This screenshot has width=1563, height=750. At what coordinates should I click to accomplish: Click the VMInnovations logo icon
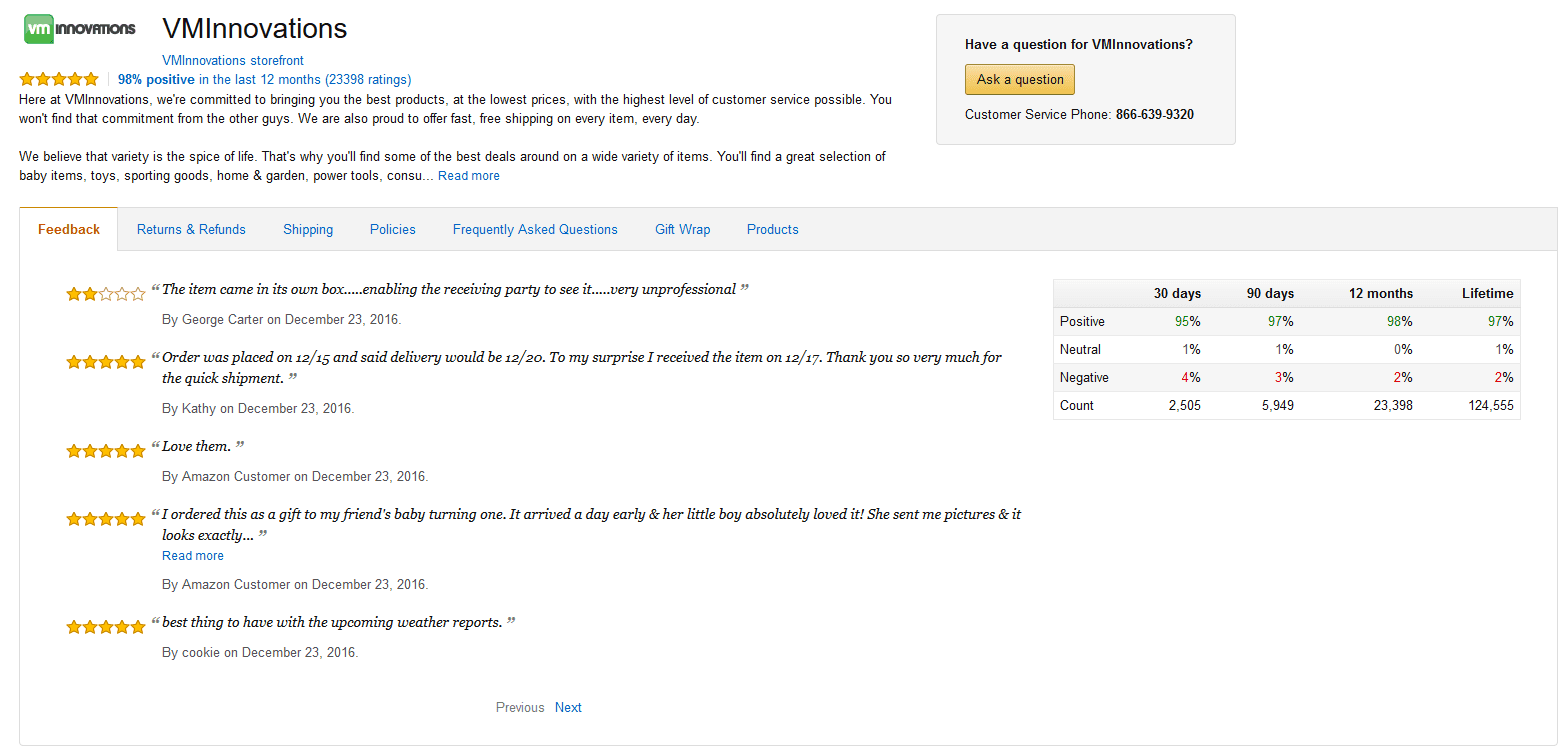click(x=38, y=29)
